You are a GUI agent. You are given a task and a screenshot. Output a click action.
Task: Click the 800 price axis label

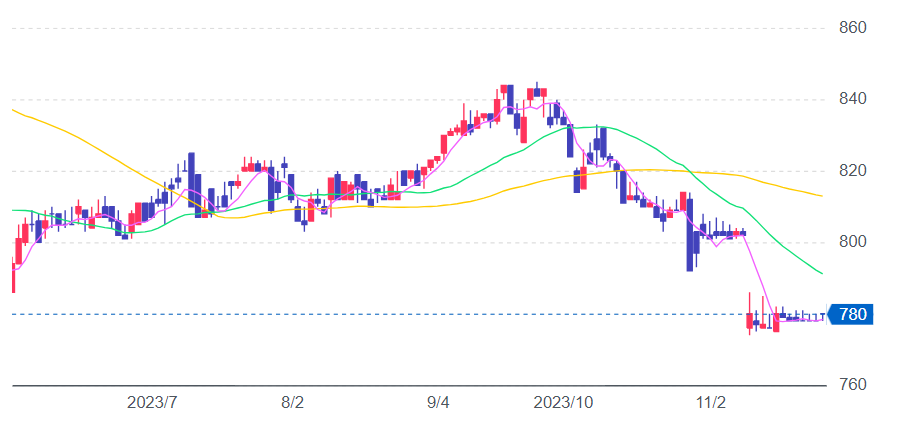click(853, 242)
